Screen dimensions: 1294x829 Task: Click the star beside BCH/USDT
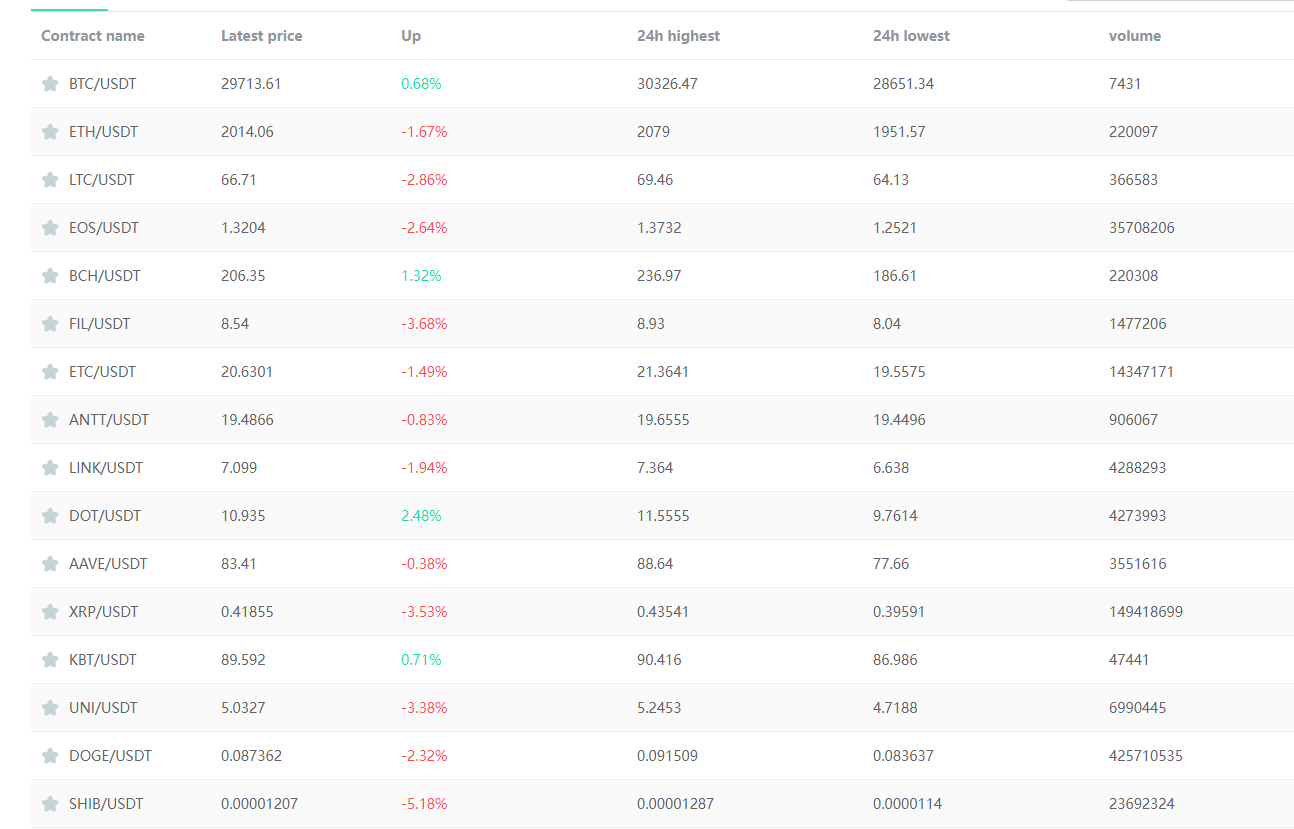(x=50, y=276)
